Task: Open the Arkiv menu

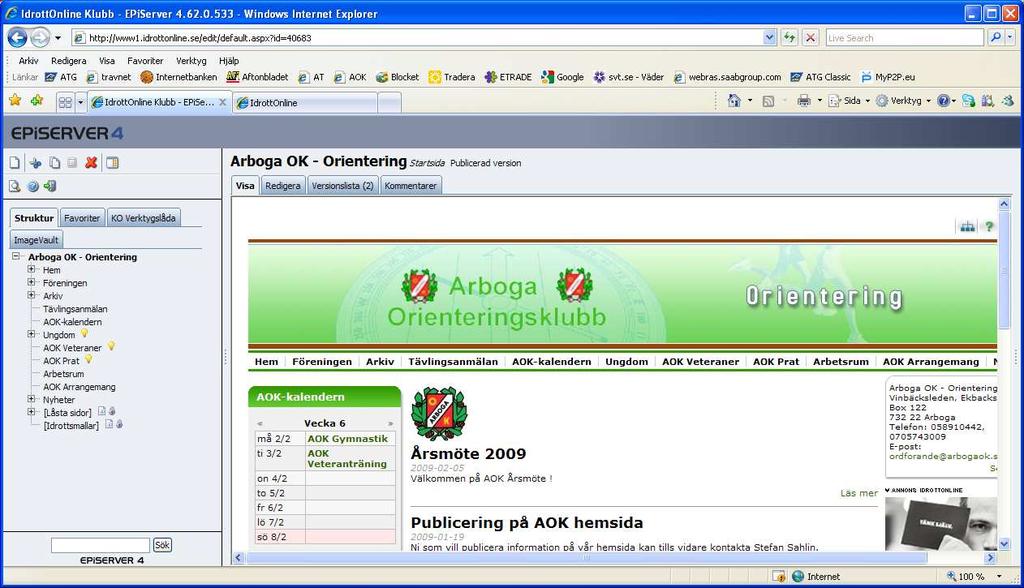Action: [28, 60]
